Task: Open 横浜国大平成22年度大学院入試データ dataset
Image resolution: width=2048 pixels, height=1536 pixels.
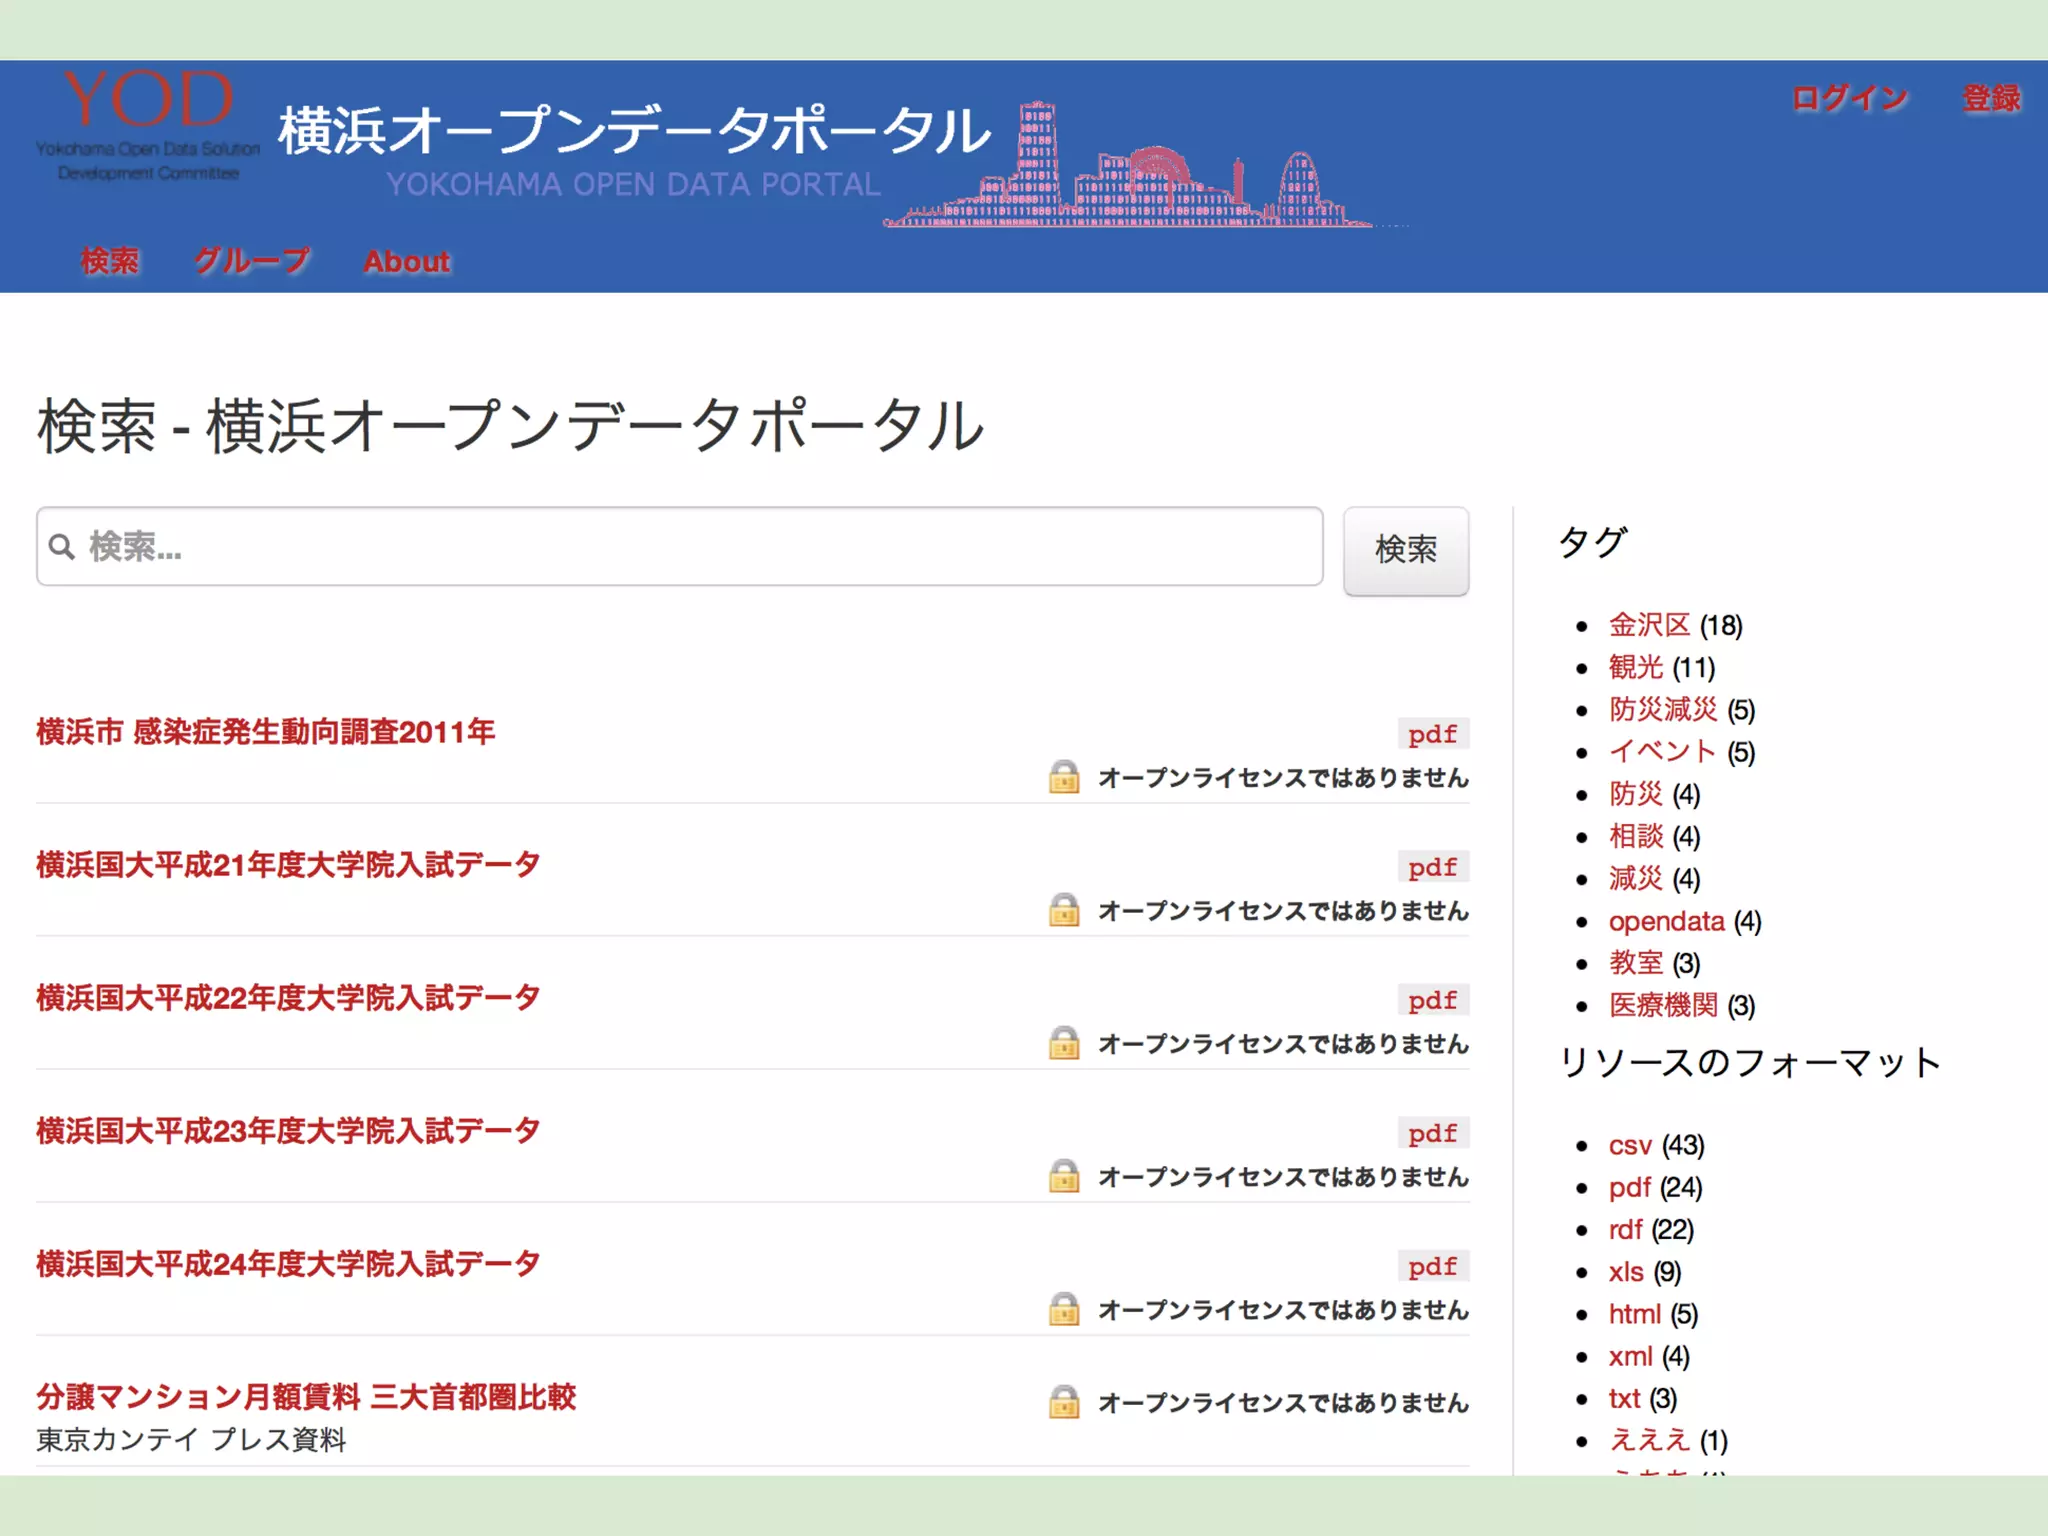Action: point(288,998)
